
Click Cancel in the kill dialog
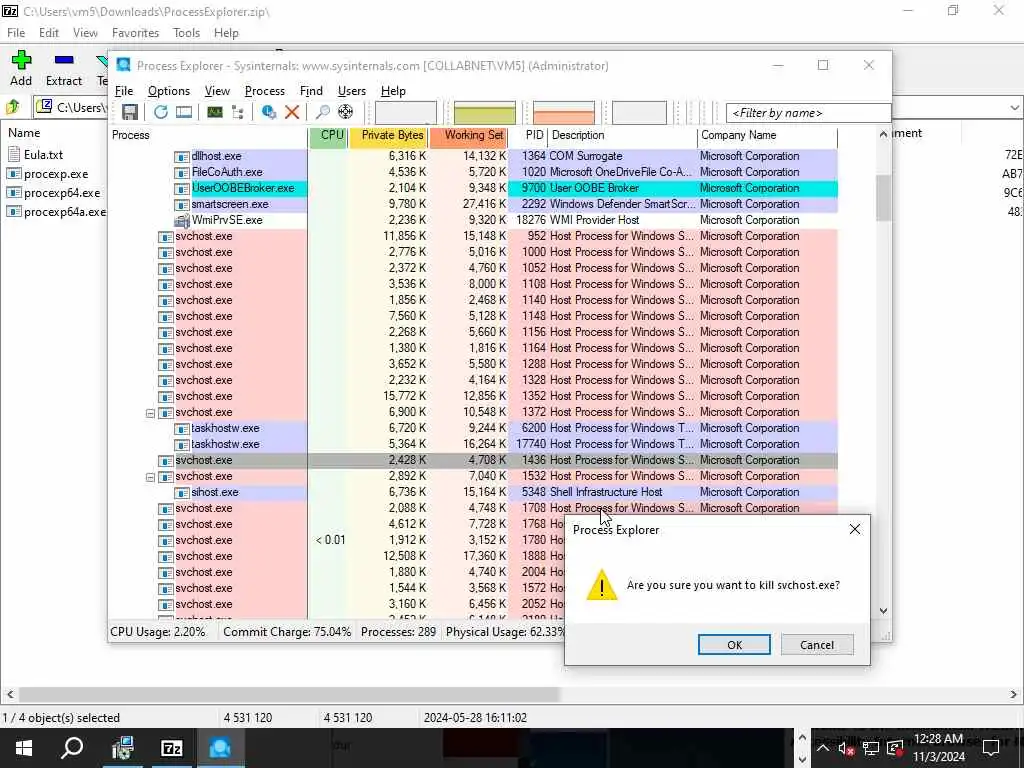tap(817, 645)
